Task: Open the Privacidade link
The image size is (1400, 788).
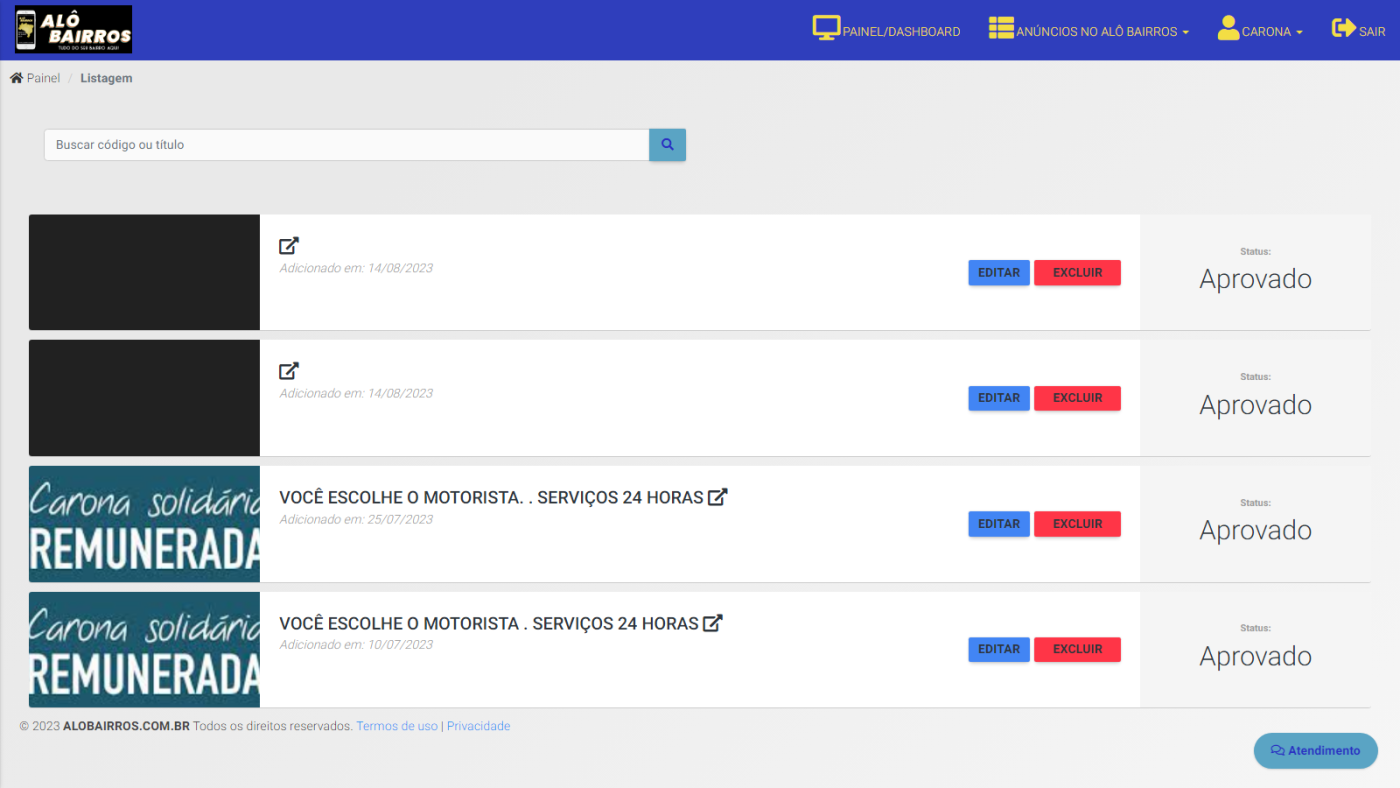Action: point(478,726)
